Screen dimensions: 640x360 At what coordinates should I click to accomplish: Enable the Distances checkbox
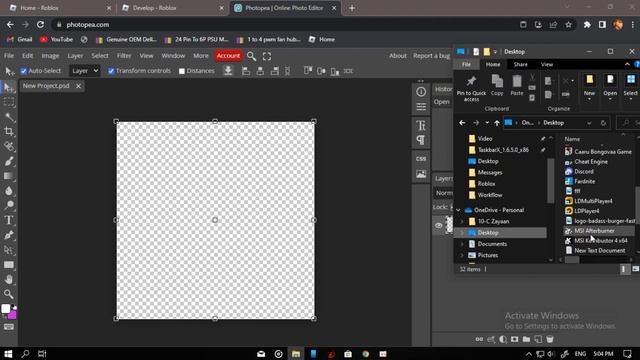point(182,71)
